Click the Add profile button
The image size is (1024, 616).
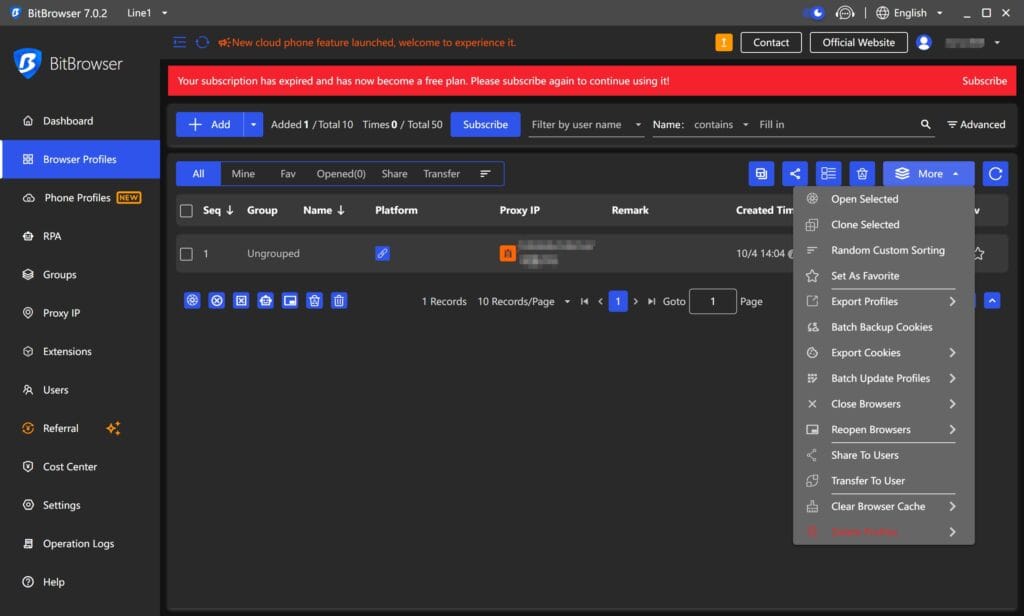210,124
